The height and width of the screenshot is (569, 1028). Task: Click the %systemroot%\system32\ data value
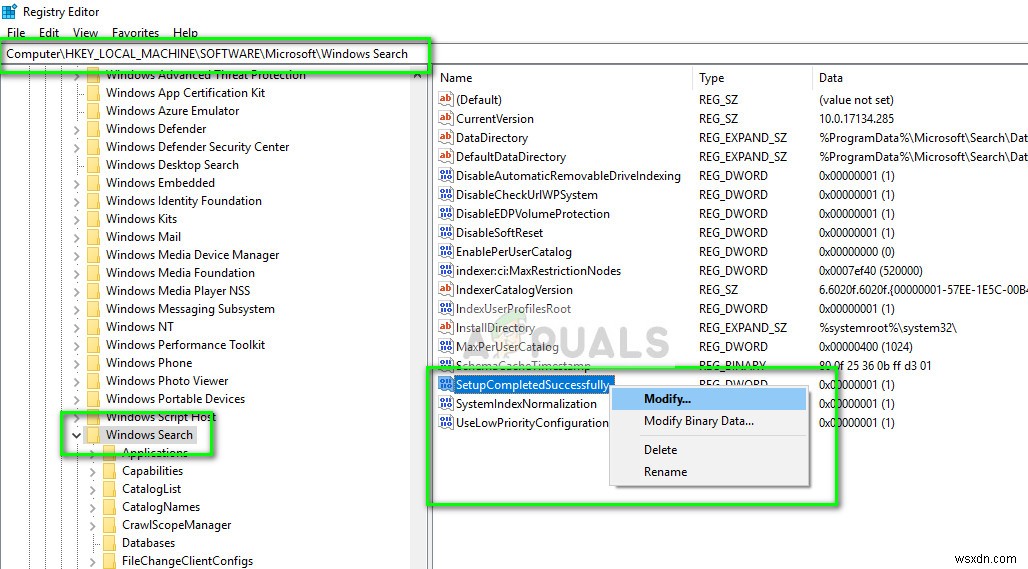coord(888,328)
